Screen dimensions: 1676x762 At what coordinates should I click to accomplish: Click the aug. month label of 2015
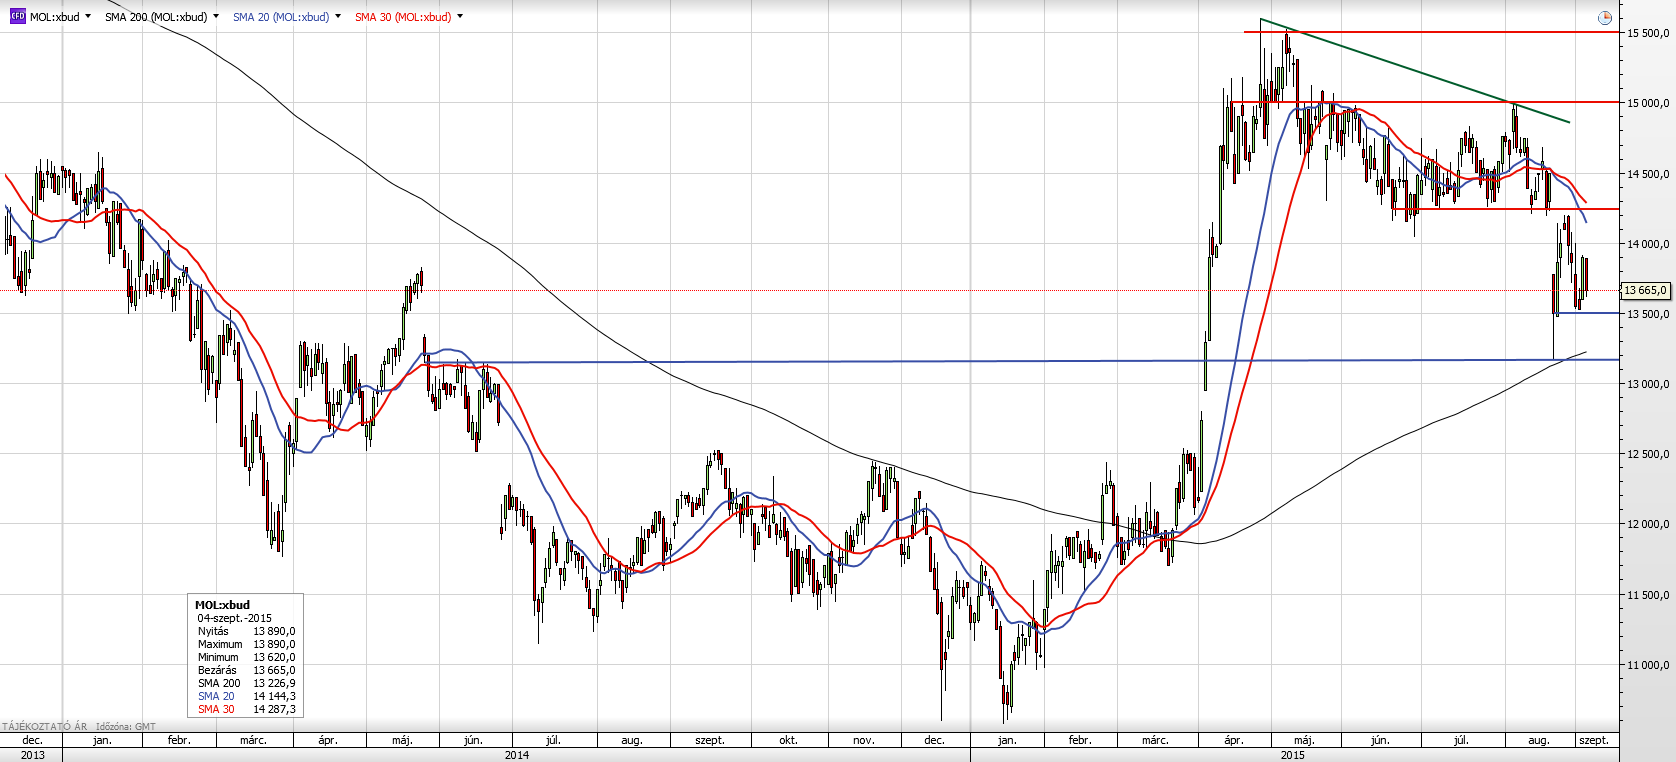[1539, 741]
